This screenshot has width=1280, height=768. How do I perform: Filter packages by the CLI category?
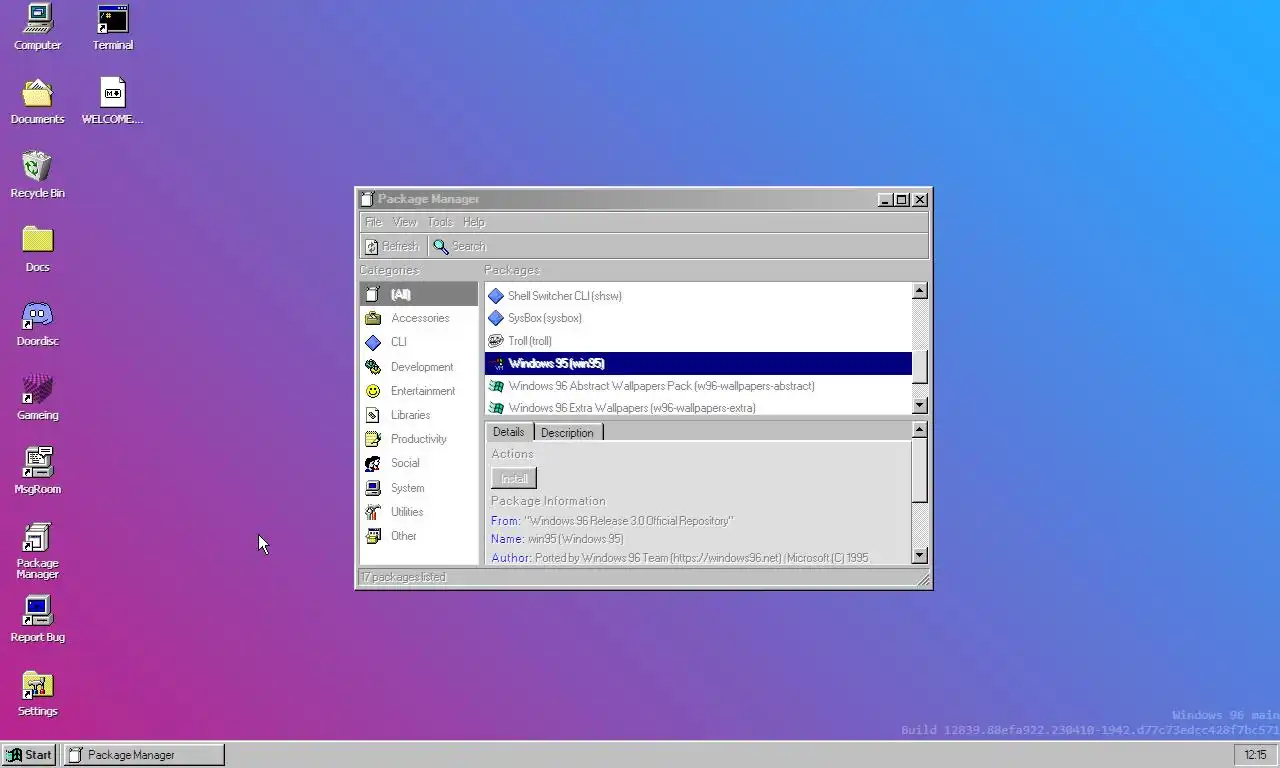(419, 342)
